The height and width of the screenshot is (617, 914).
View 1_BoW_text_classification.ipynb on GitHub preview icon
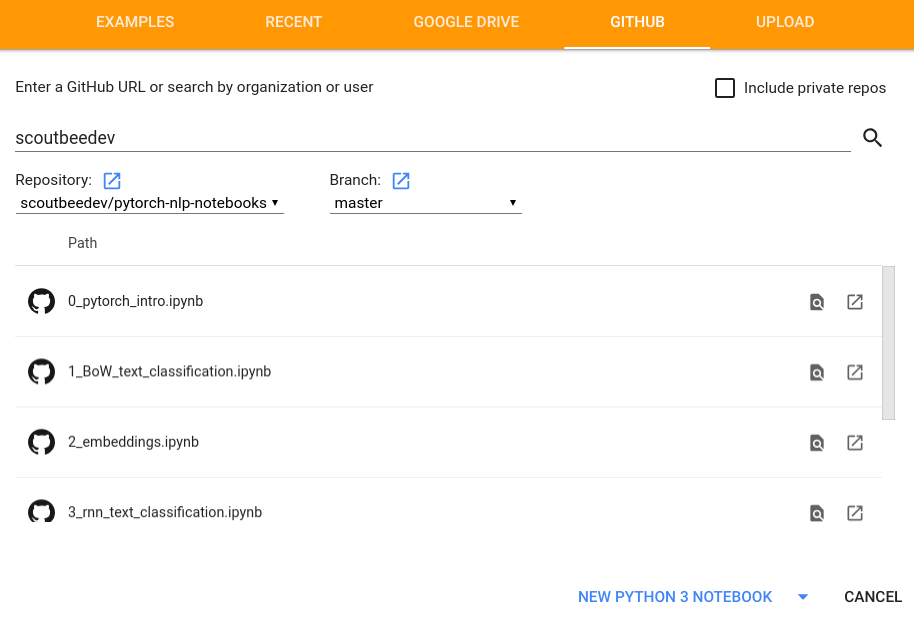[817, 372]
